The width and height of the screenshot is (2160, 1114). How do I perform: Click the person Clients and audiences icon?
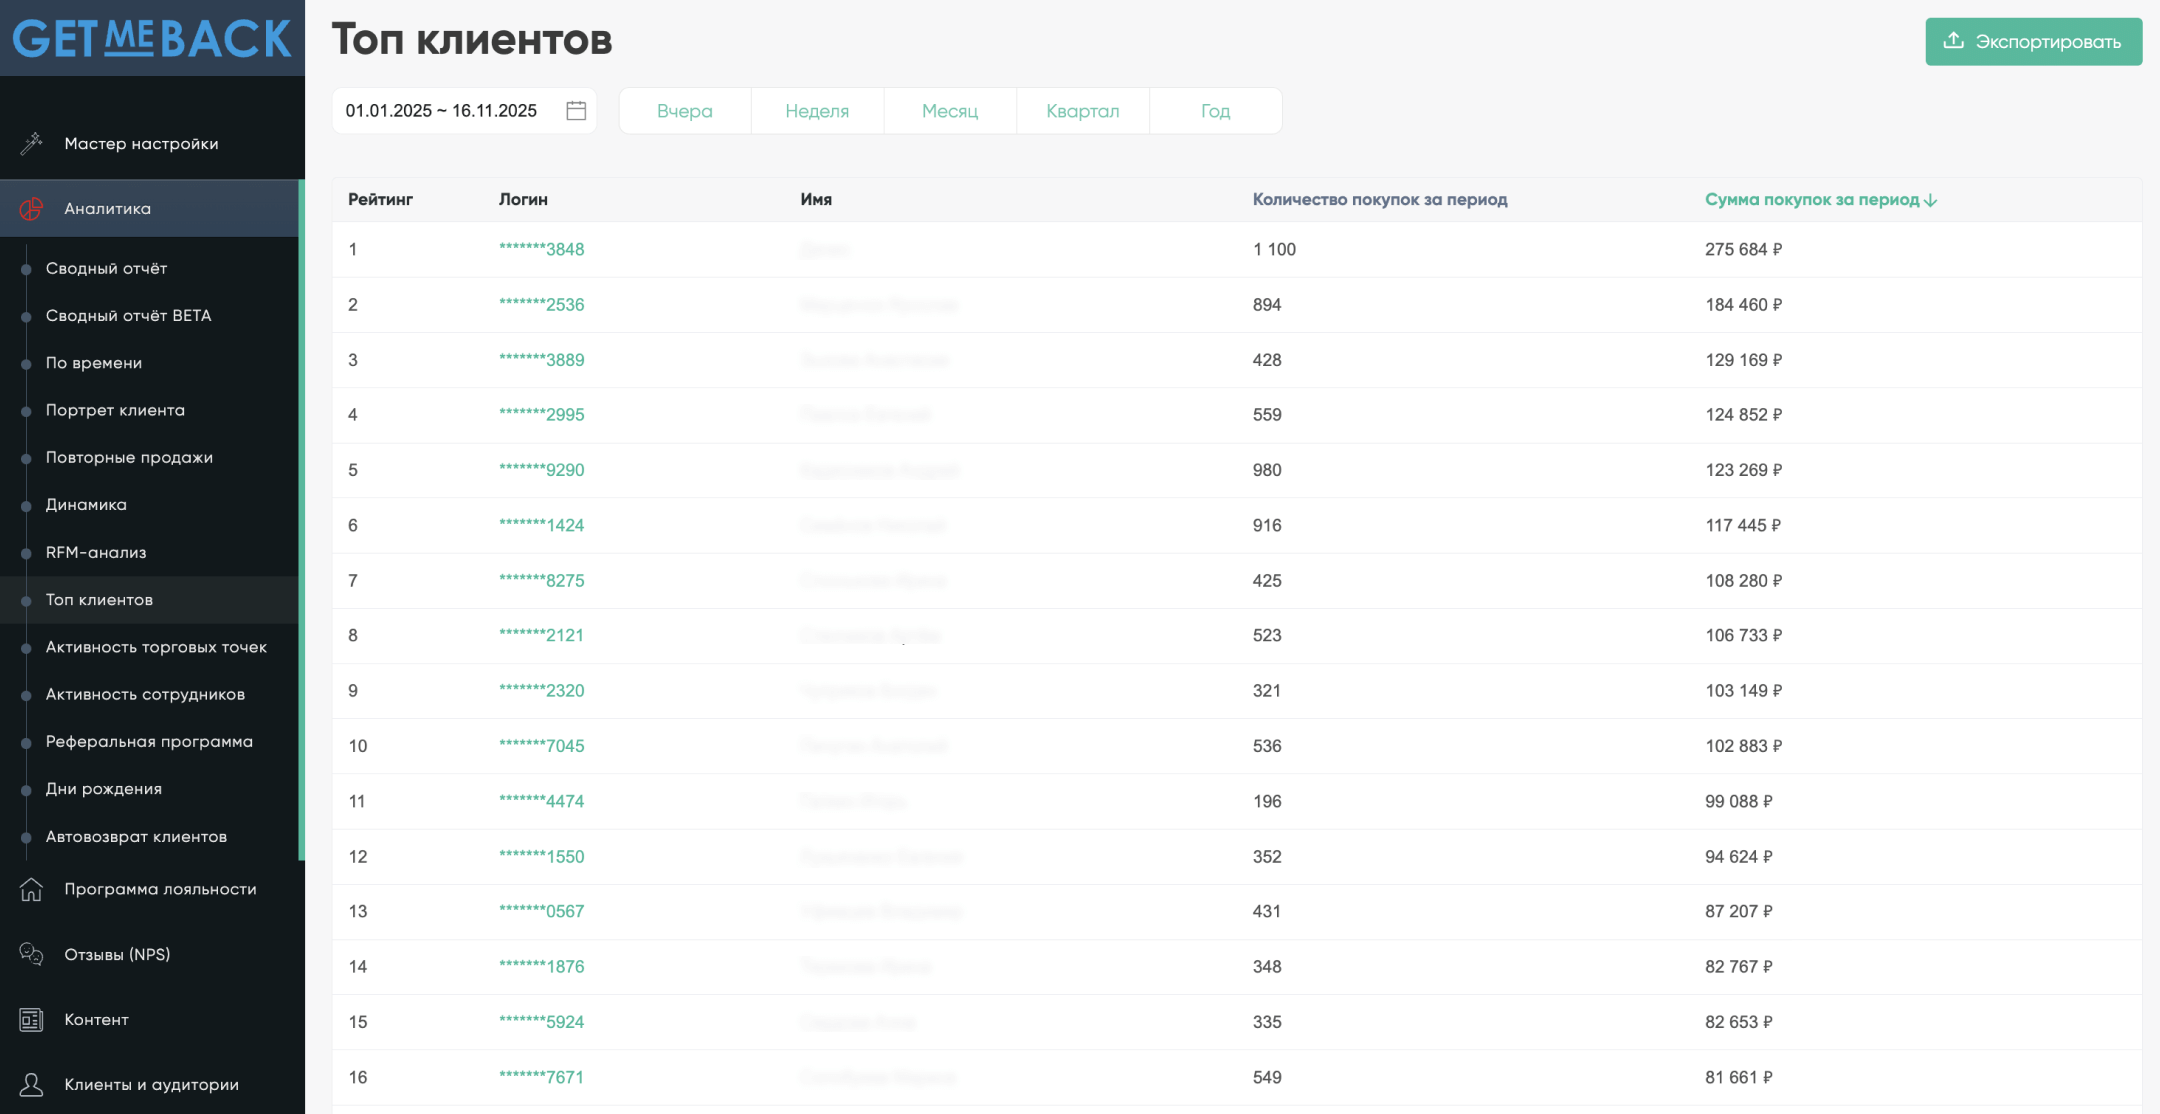click(x=31, y=1084)
